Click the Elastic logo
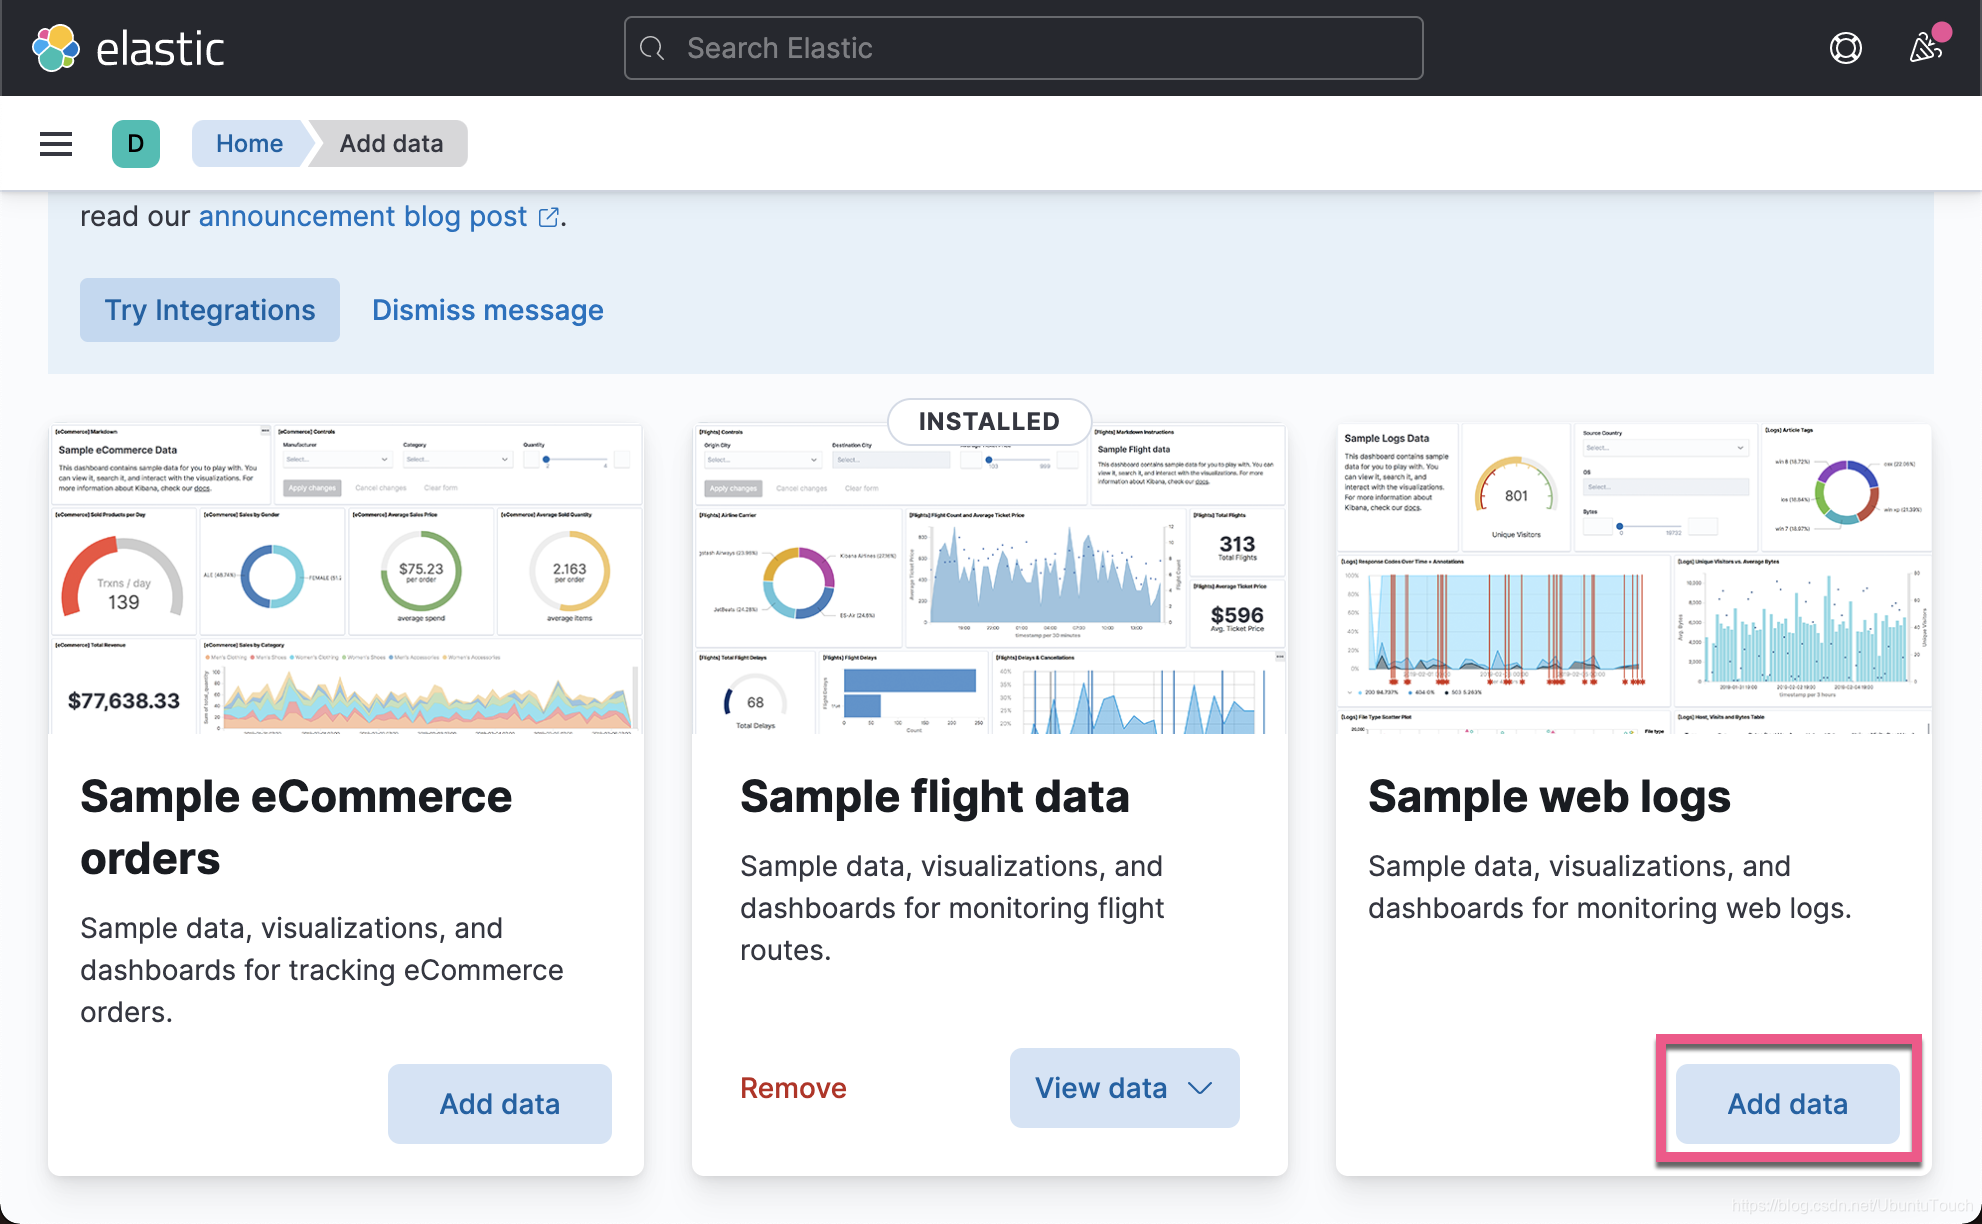1982x1224 pixels. click(x=128, y=48)
